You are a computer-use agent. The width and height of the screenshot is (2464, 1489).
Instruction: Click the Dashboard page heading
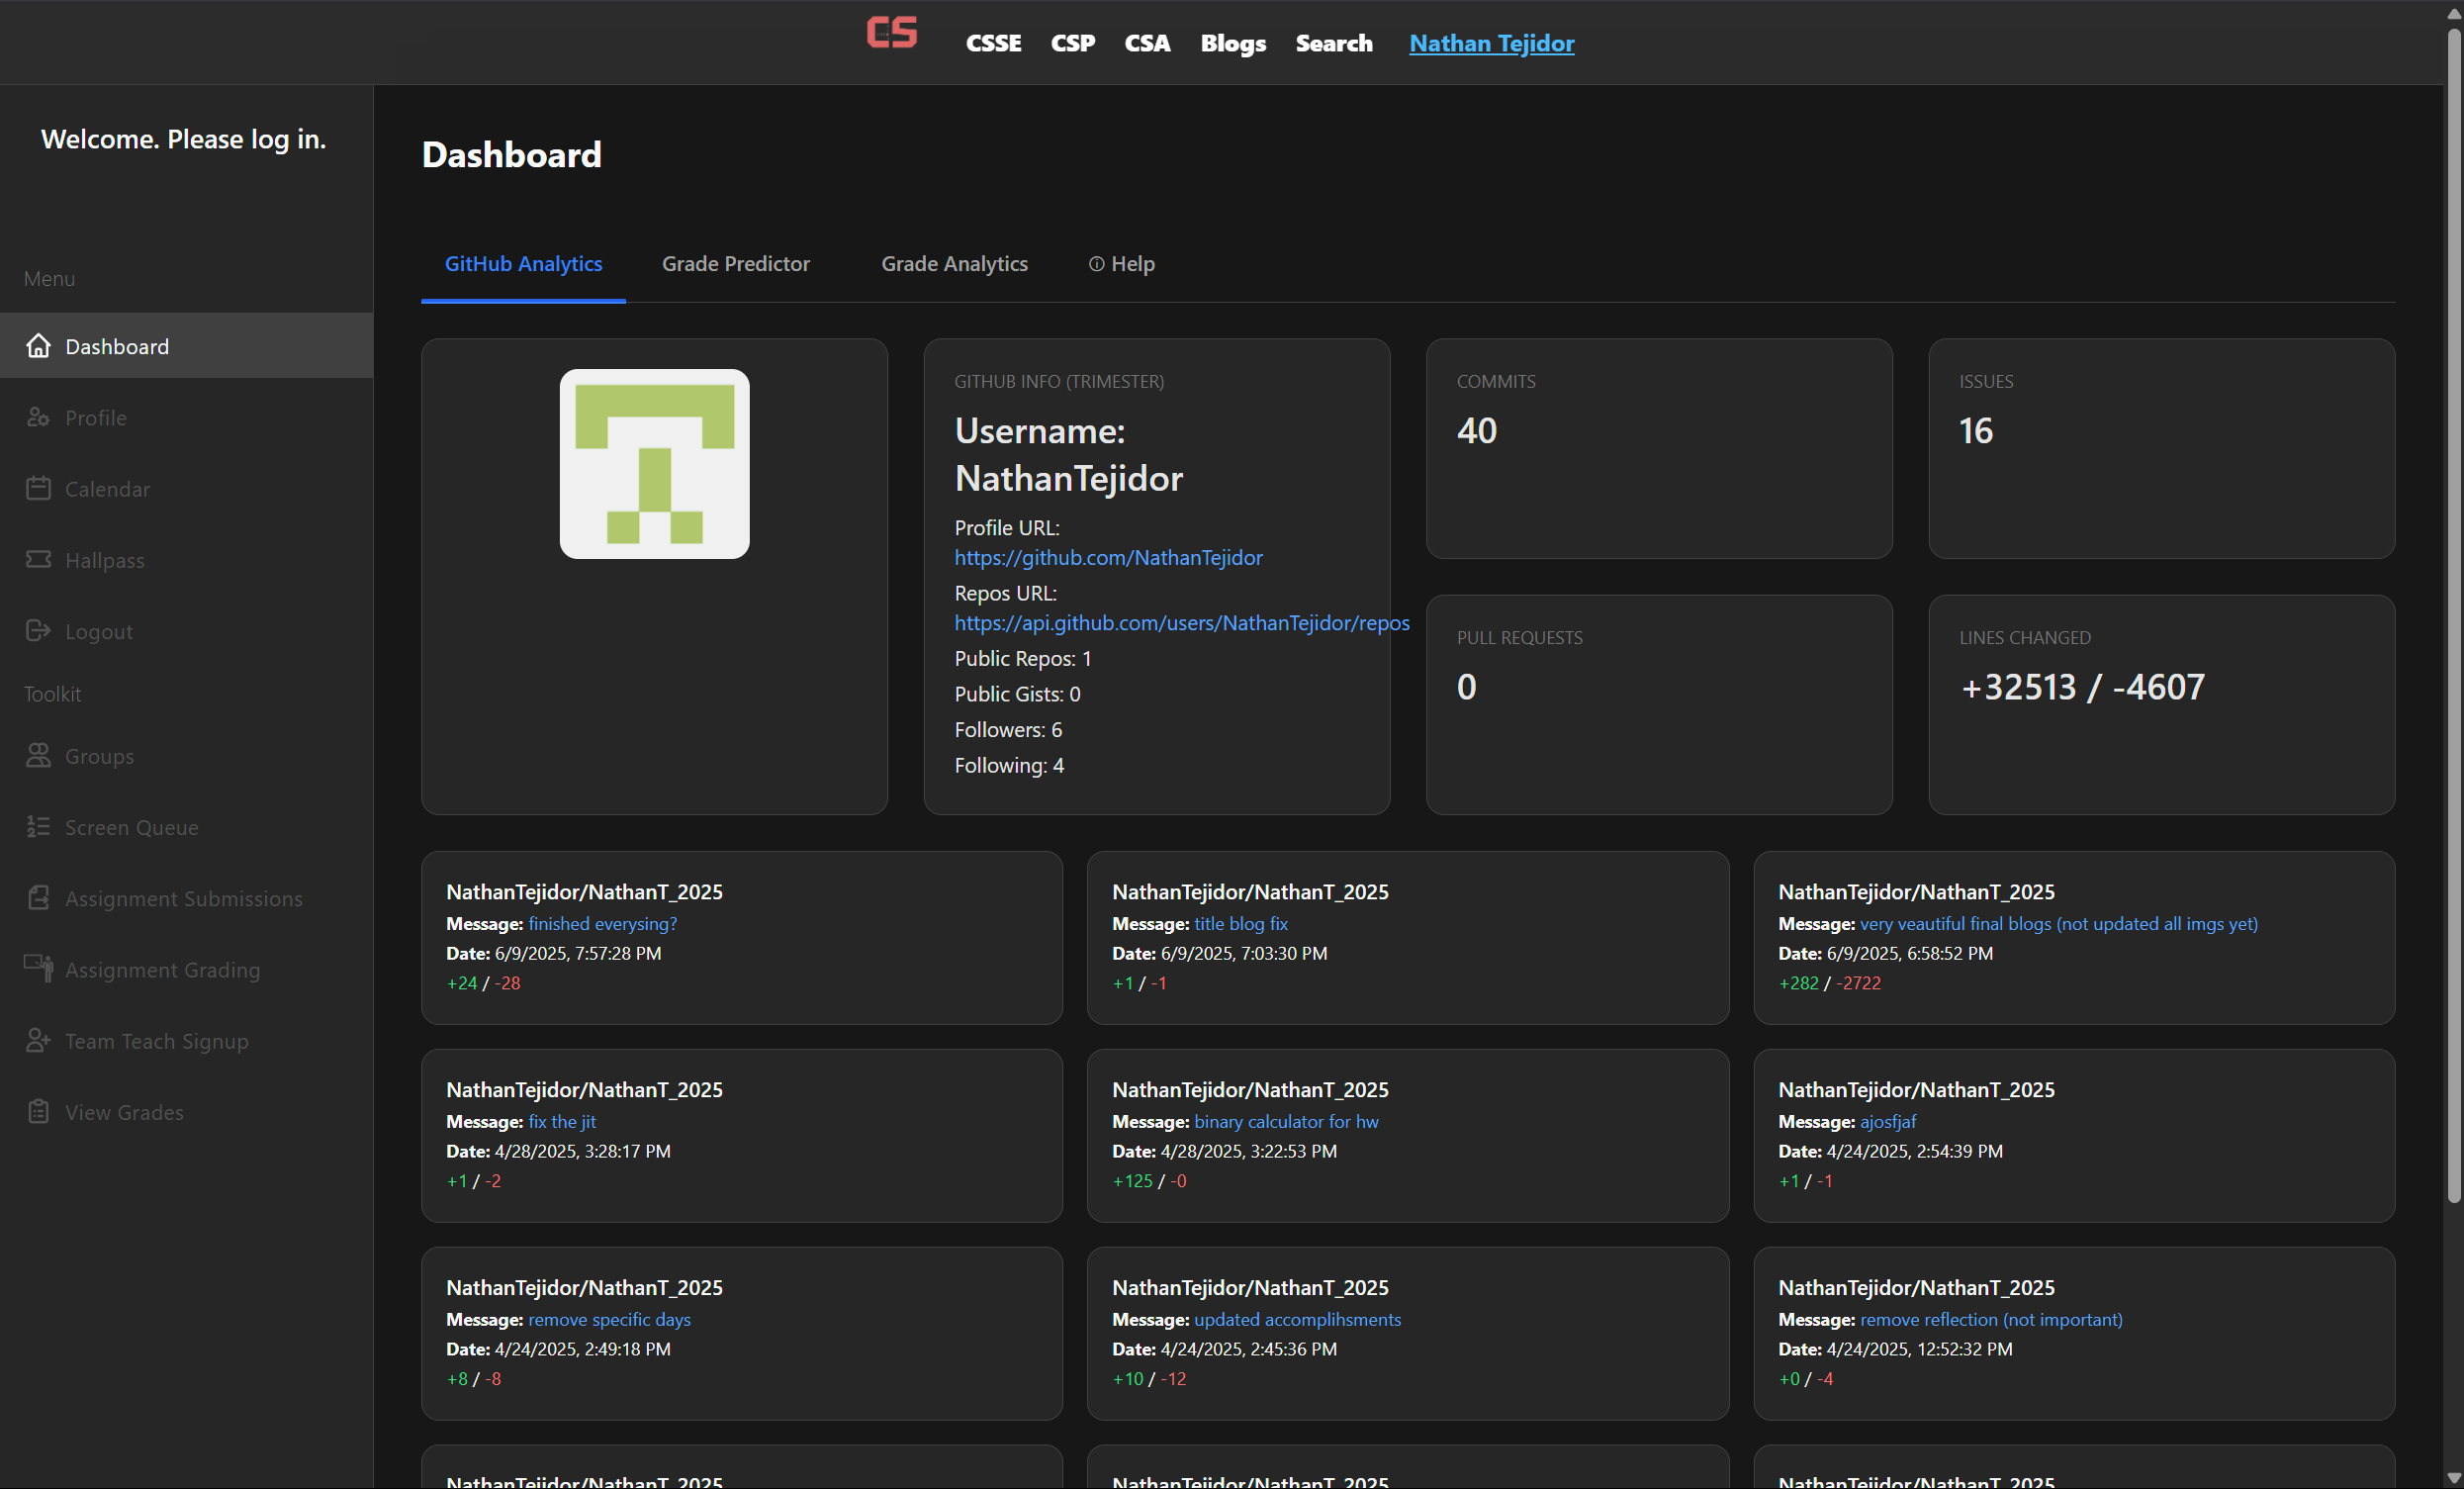click(x=511, y=155)
